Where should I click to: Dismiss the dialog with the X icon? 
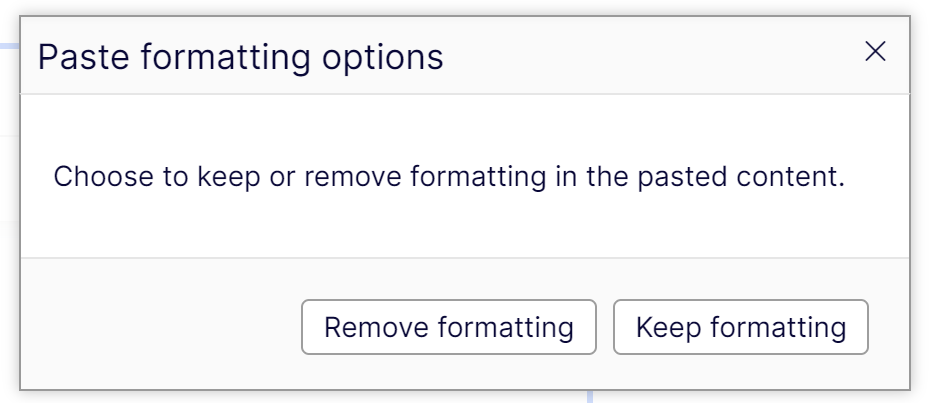(x=875, y=52)
